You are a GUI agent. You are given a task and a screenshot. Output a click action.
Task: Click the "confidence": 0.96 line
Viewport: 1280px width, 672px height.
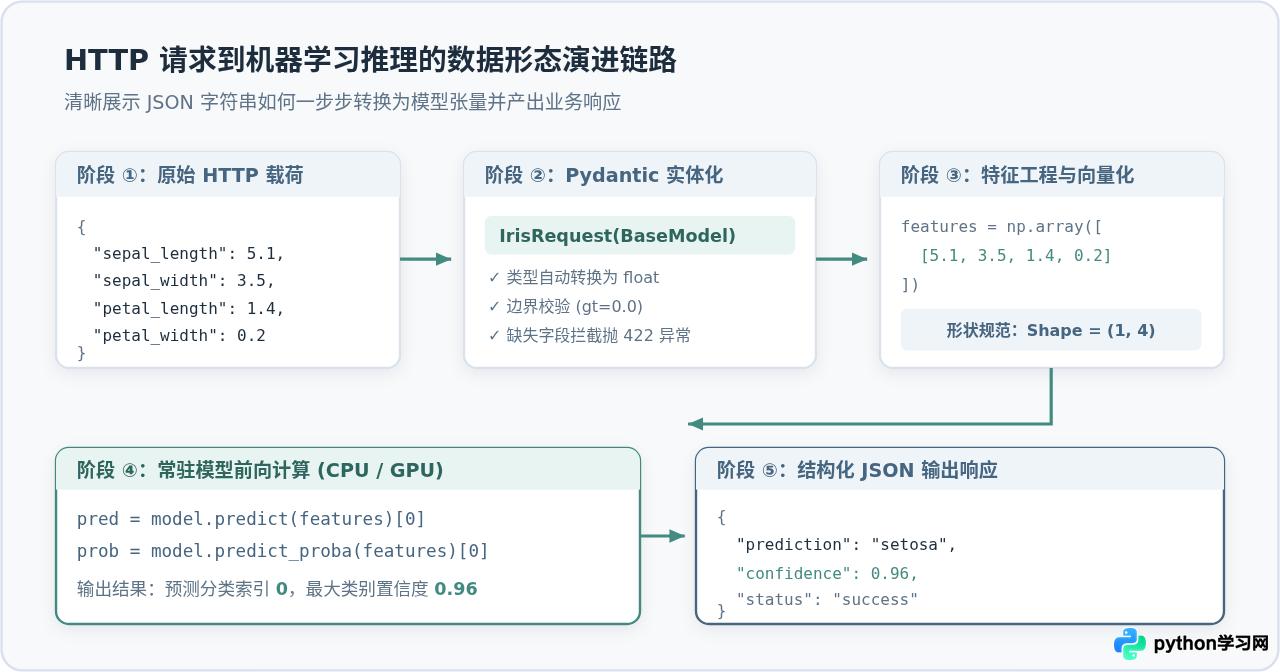[827, 573]
